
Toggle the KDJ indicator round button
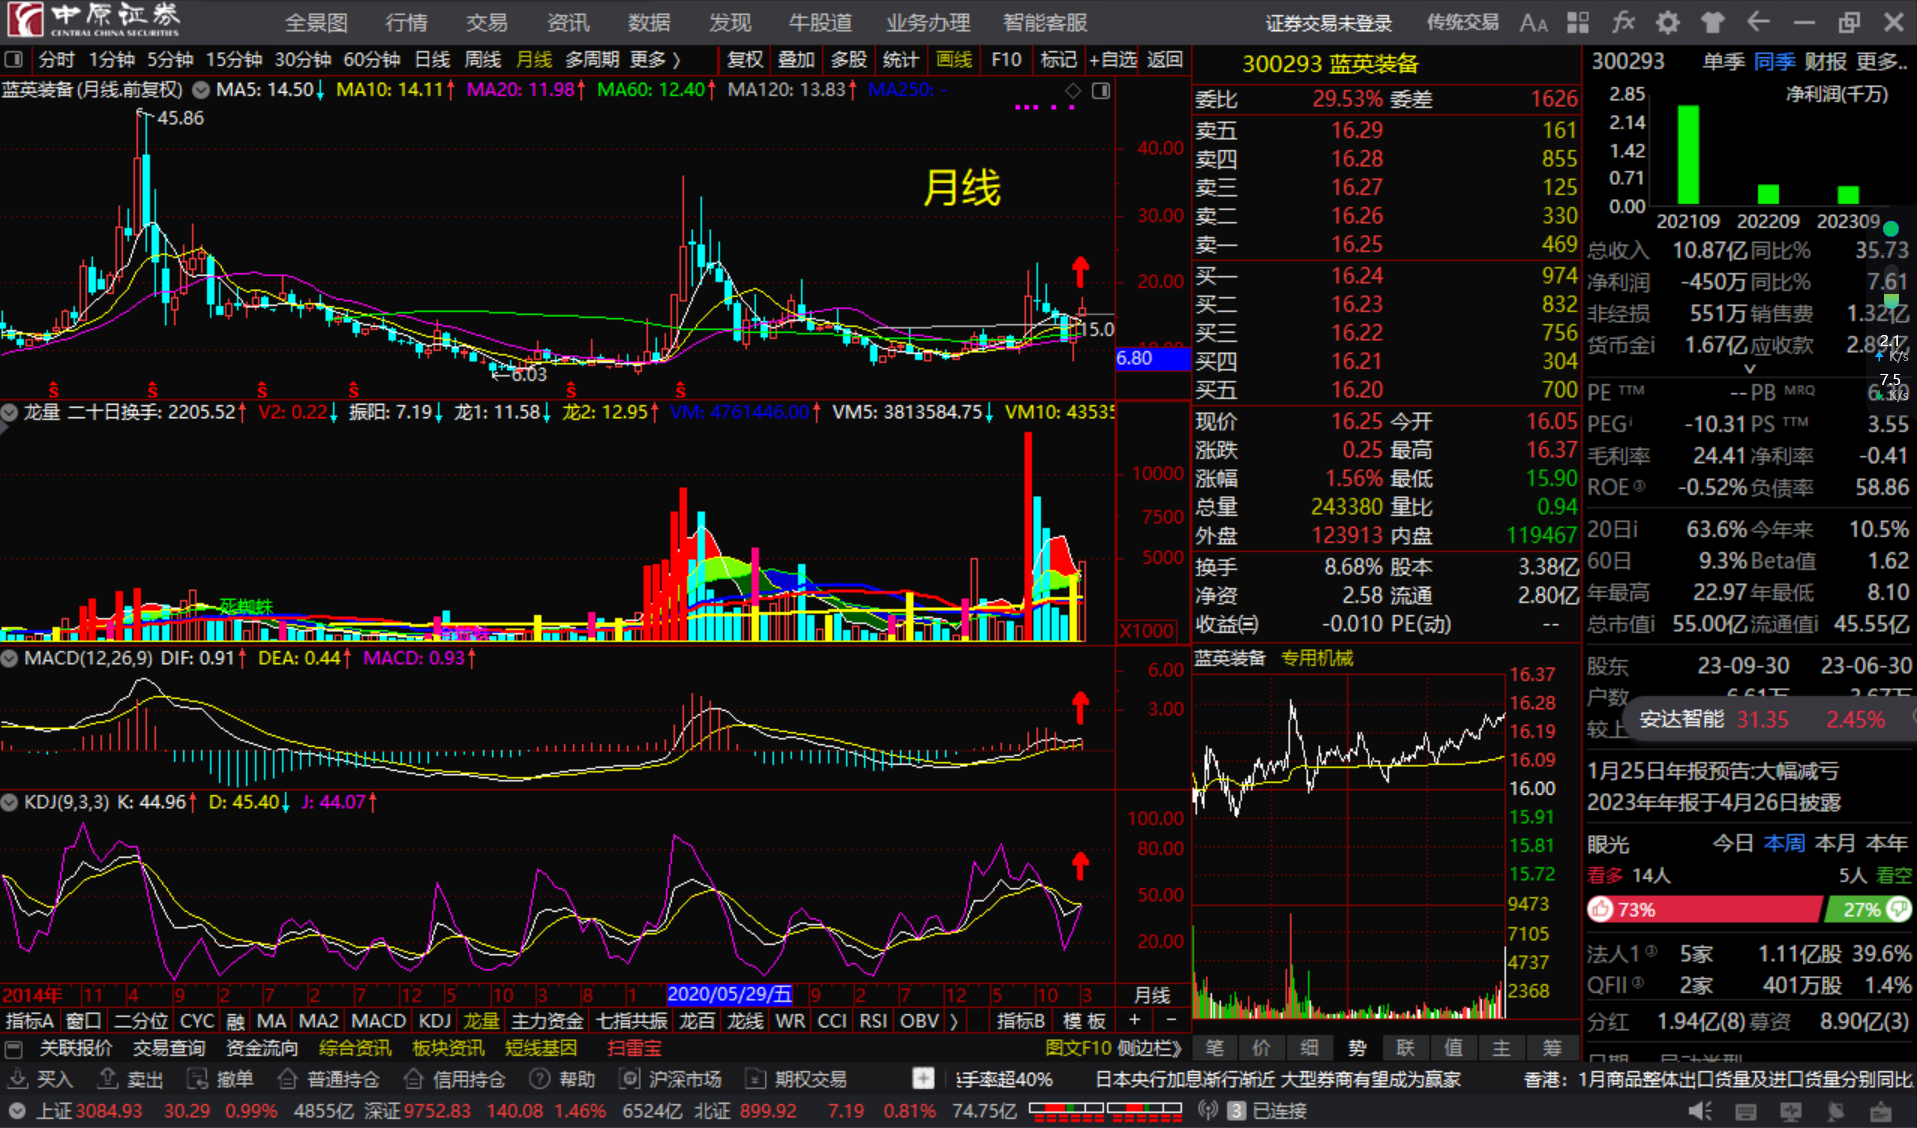(9, 802)
